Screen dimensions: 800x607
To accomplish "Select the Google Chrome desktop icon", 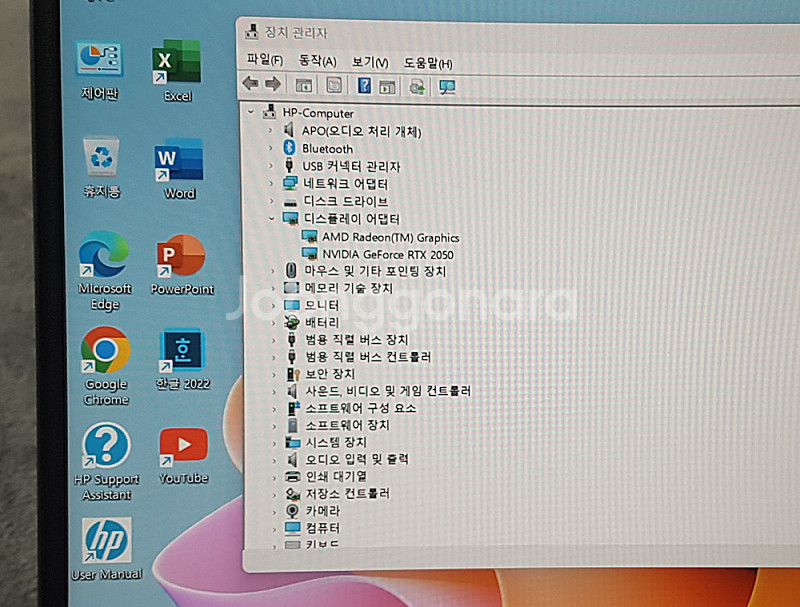I will pyautogui.click(x=106, y=366).
